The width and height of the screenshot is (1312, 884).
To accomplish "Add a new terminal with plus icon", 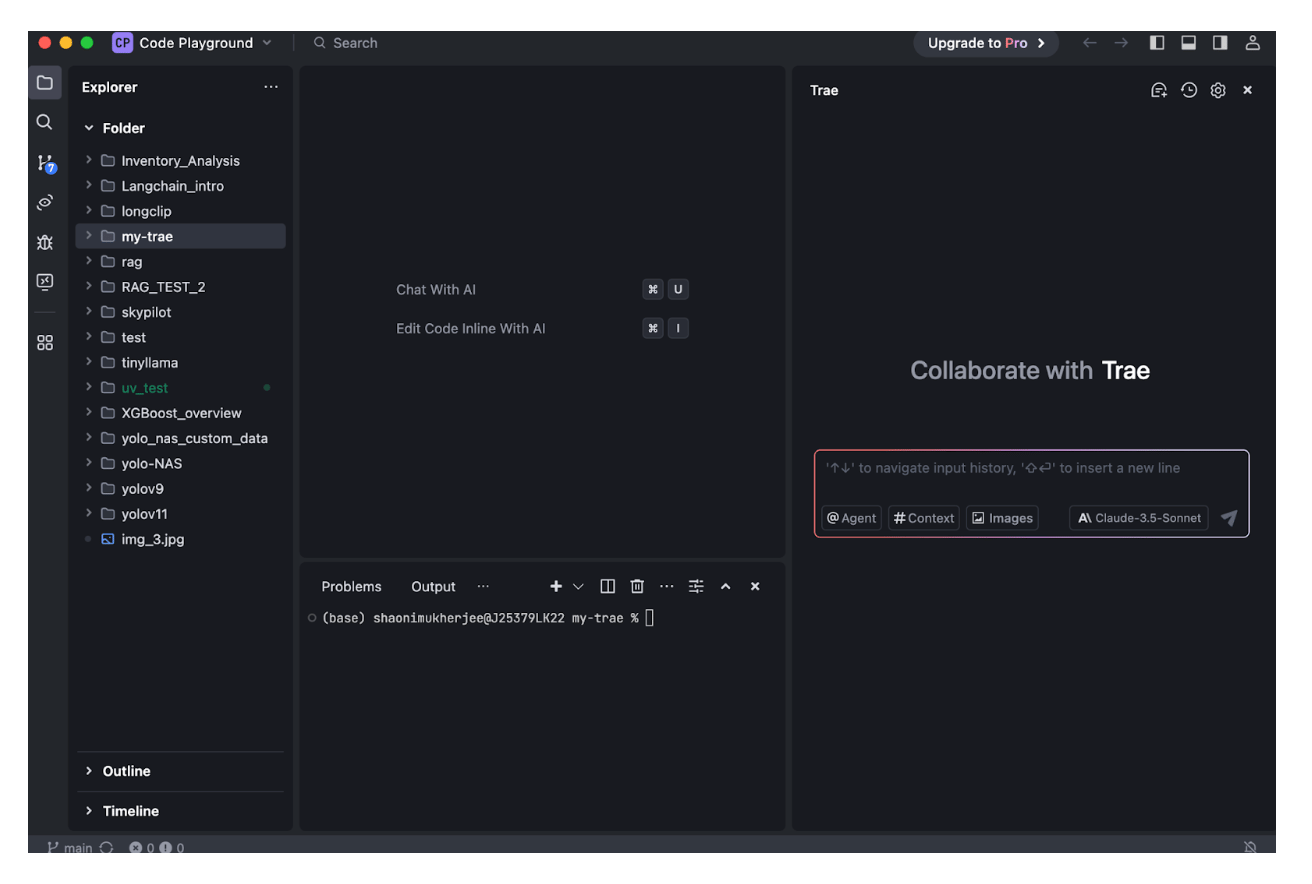I will (556, 586).
